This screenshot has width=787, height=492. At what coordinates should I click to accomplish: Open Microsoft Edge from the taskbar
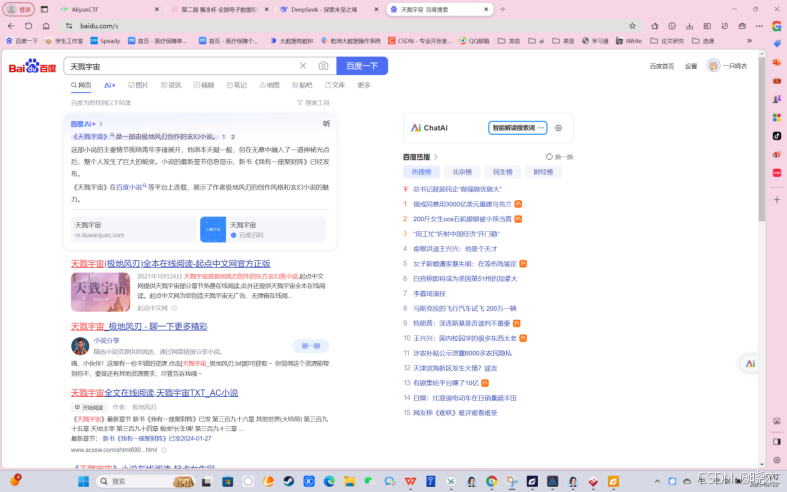329,481
